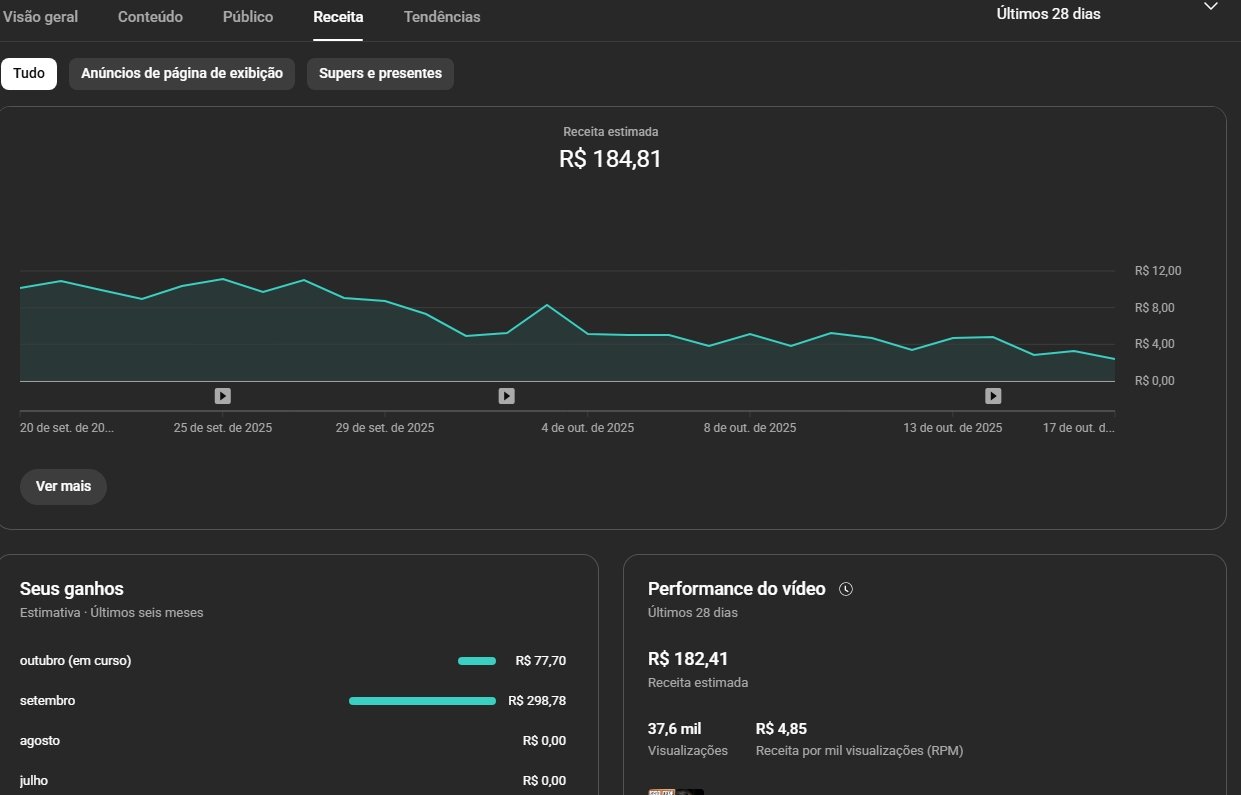Switch to the Visão geral tab
1241x795 pixels.
pyautogui.click(x=41, y=17)
